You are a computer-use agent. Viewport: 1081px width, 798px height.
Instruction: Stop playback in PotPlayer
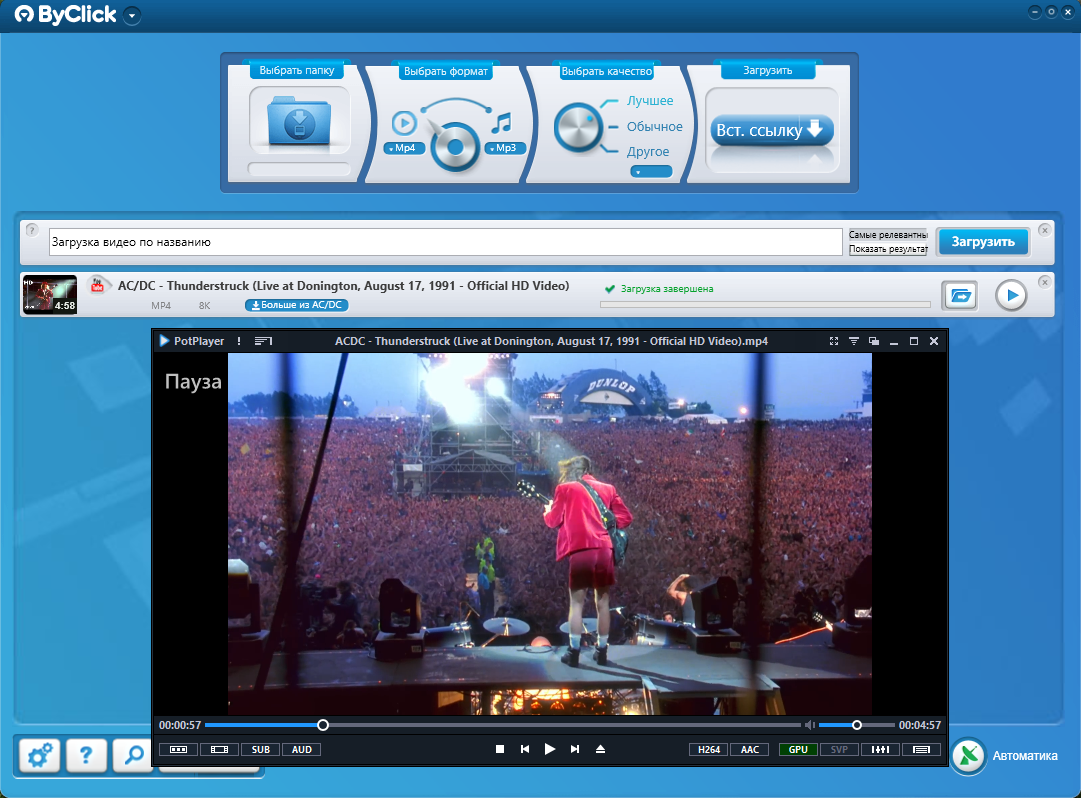coord(500,749)
